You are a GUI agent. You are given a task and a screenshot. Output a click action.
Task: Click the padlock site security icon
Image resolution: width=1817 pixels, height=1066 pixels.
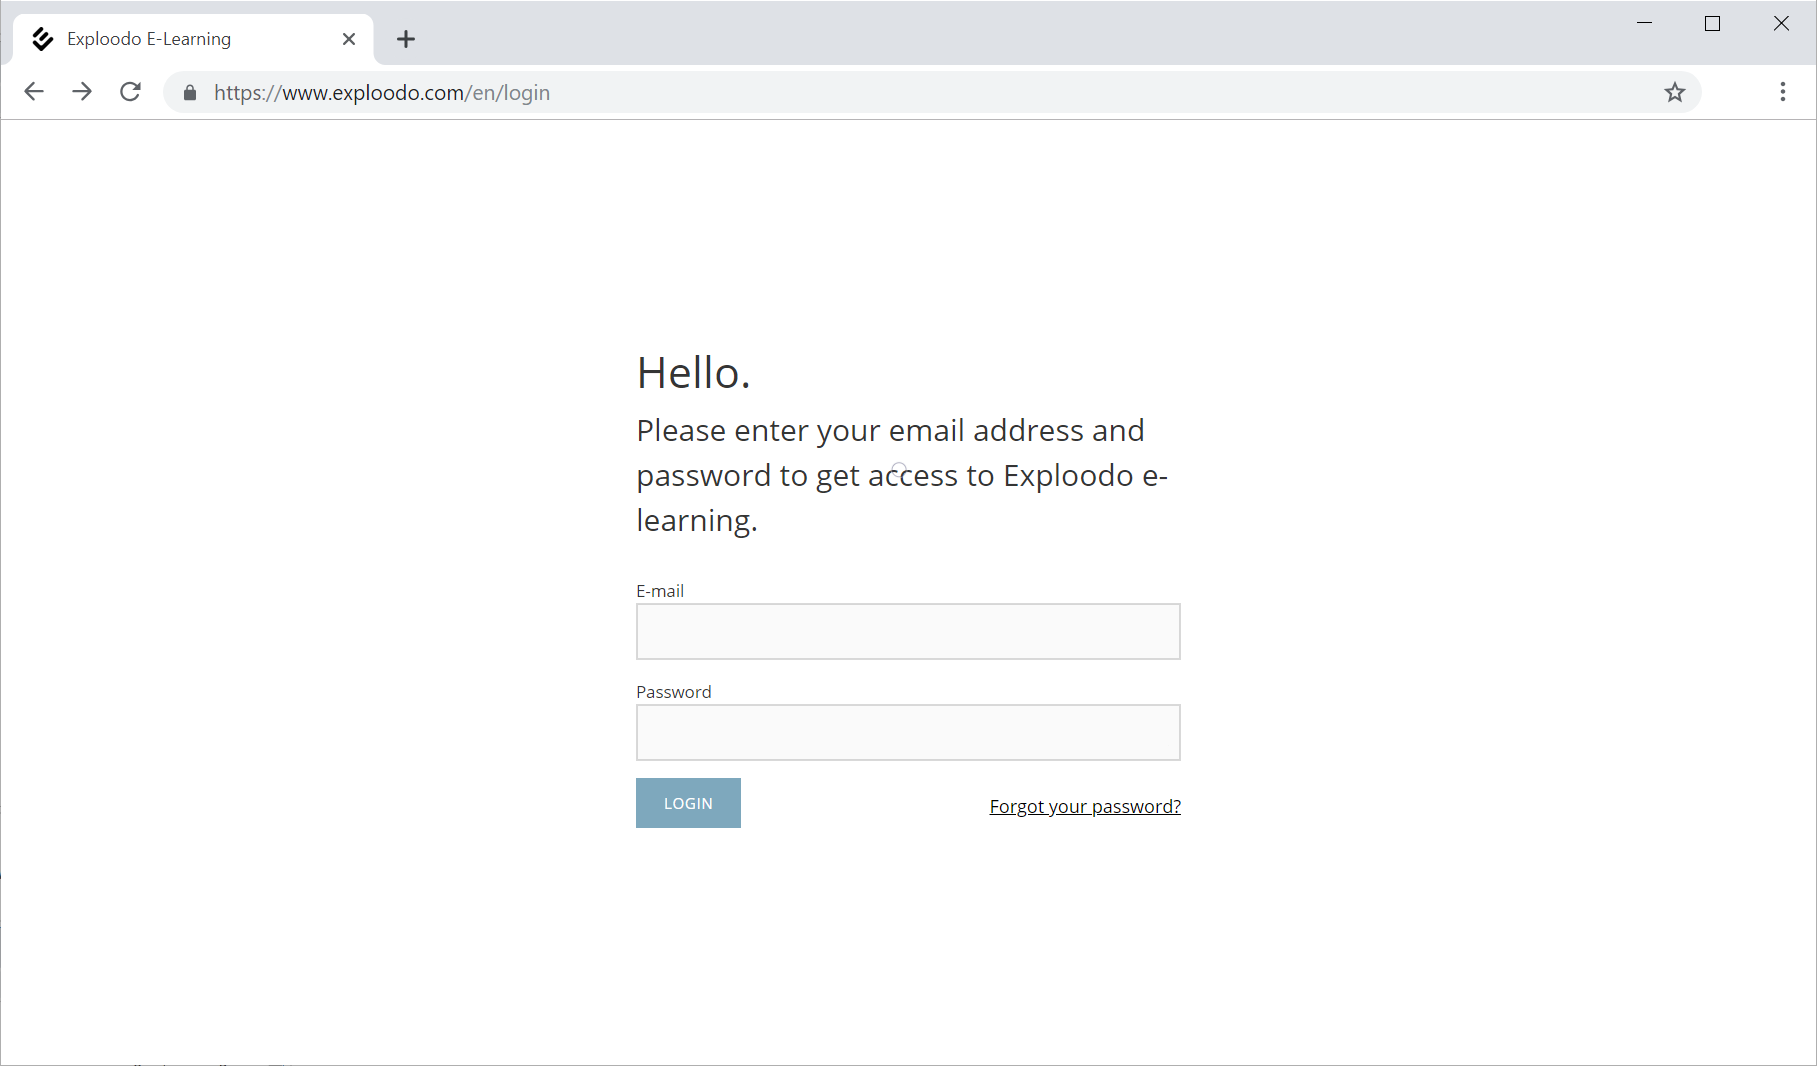coord(190,93)
